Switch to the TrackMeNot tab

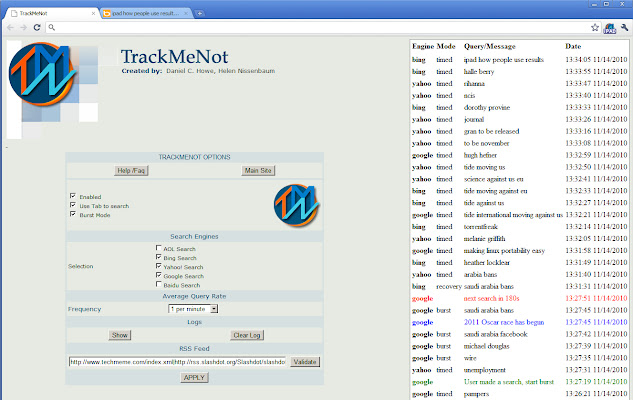52,13
